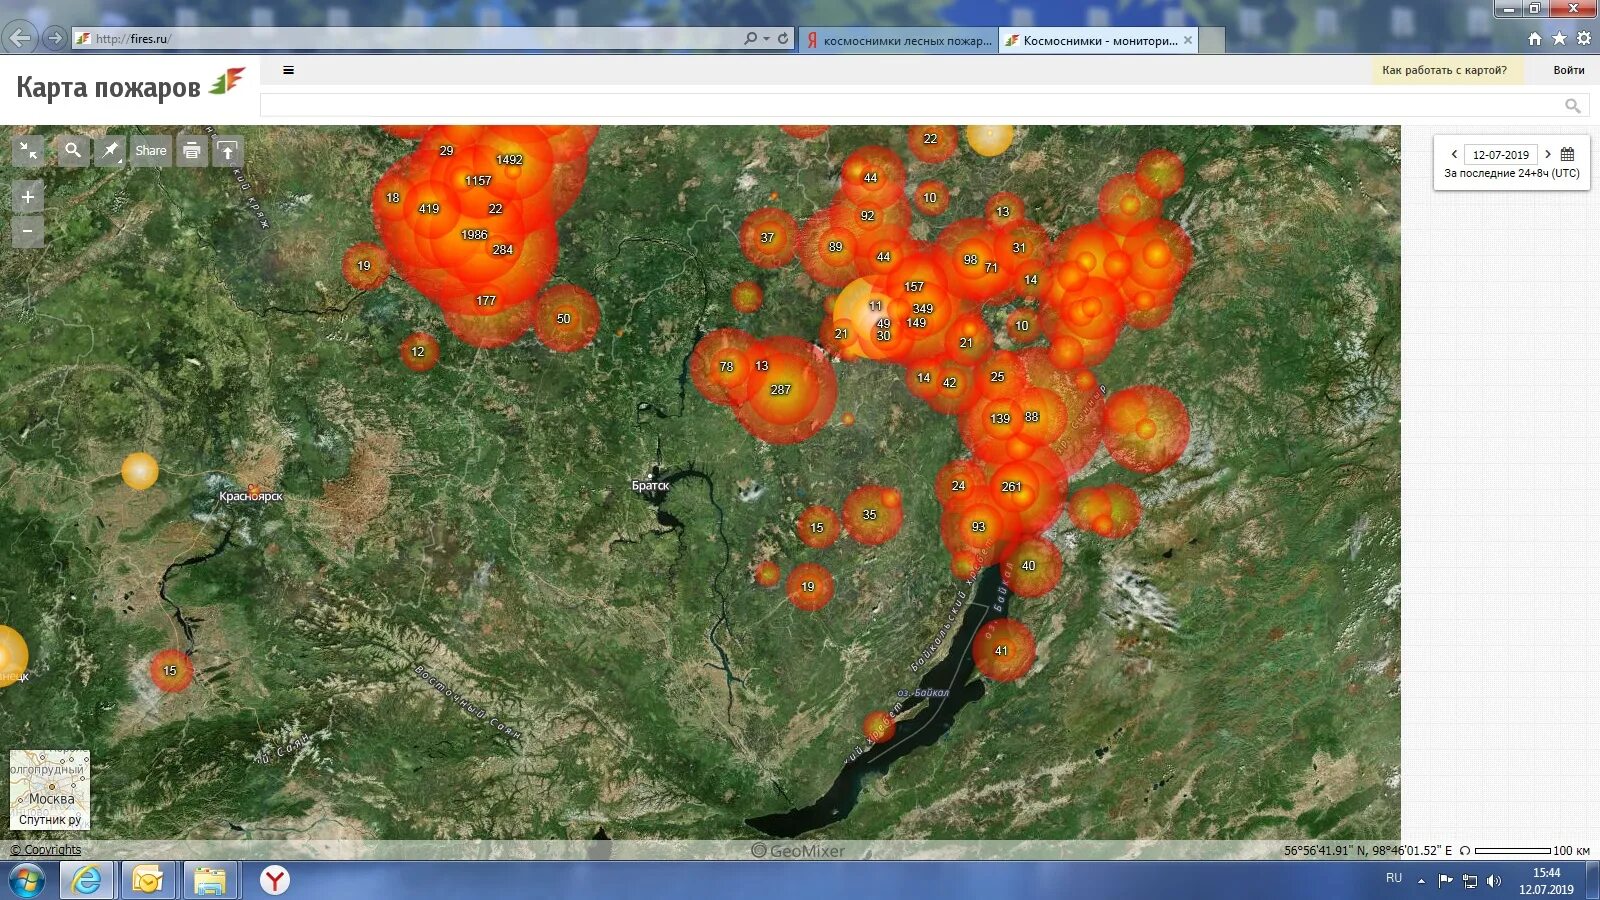Close the 'Космоснимки - монитори...' tab
The height and width of the screenshot is (900, 1600).
click(1188, 41)
